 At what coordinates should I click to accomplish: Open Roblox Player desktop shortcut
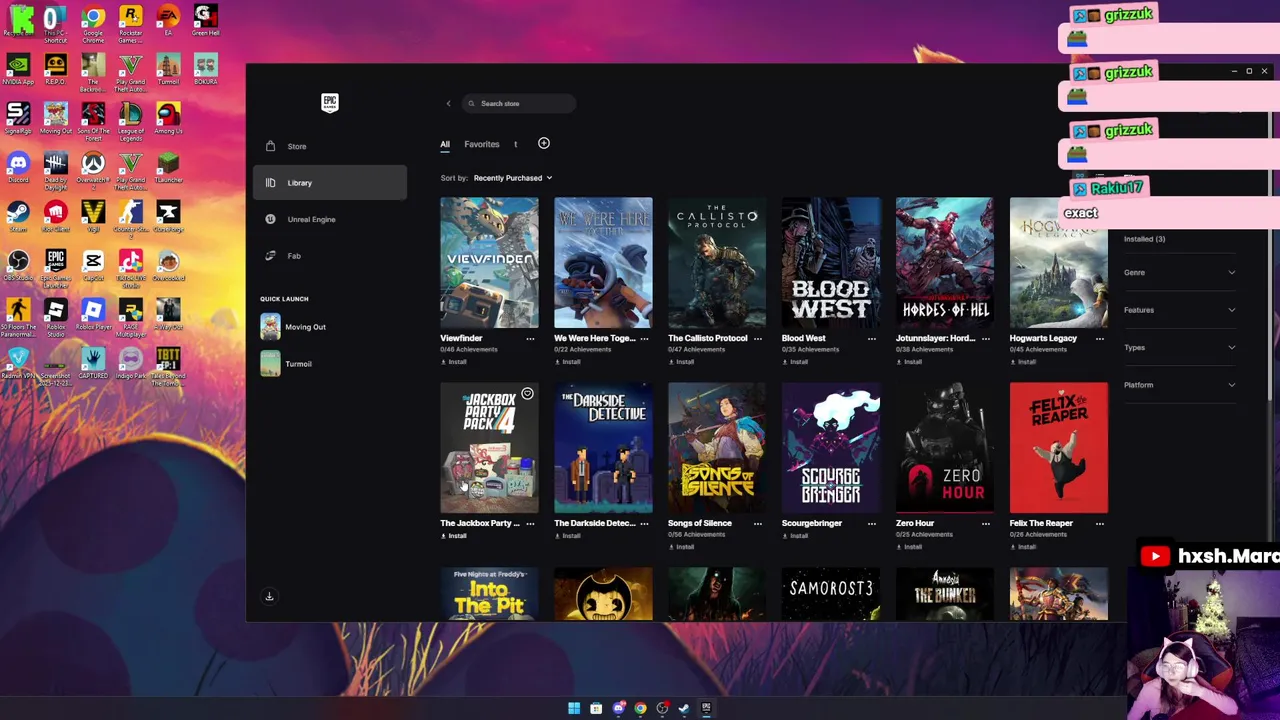[x=93, y=316]
